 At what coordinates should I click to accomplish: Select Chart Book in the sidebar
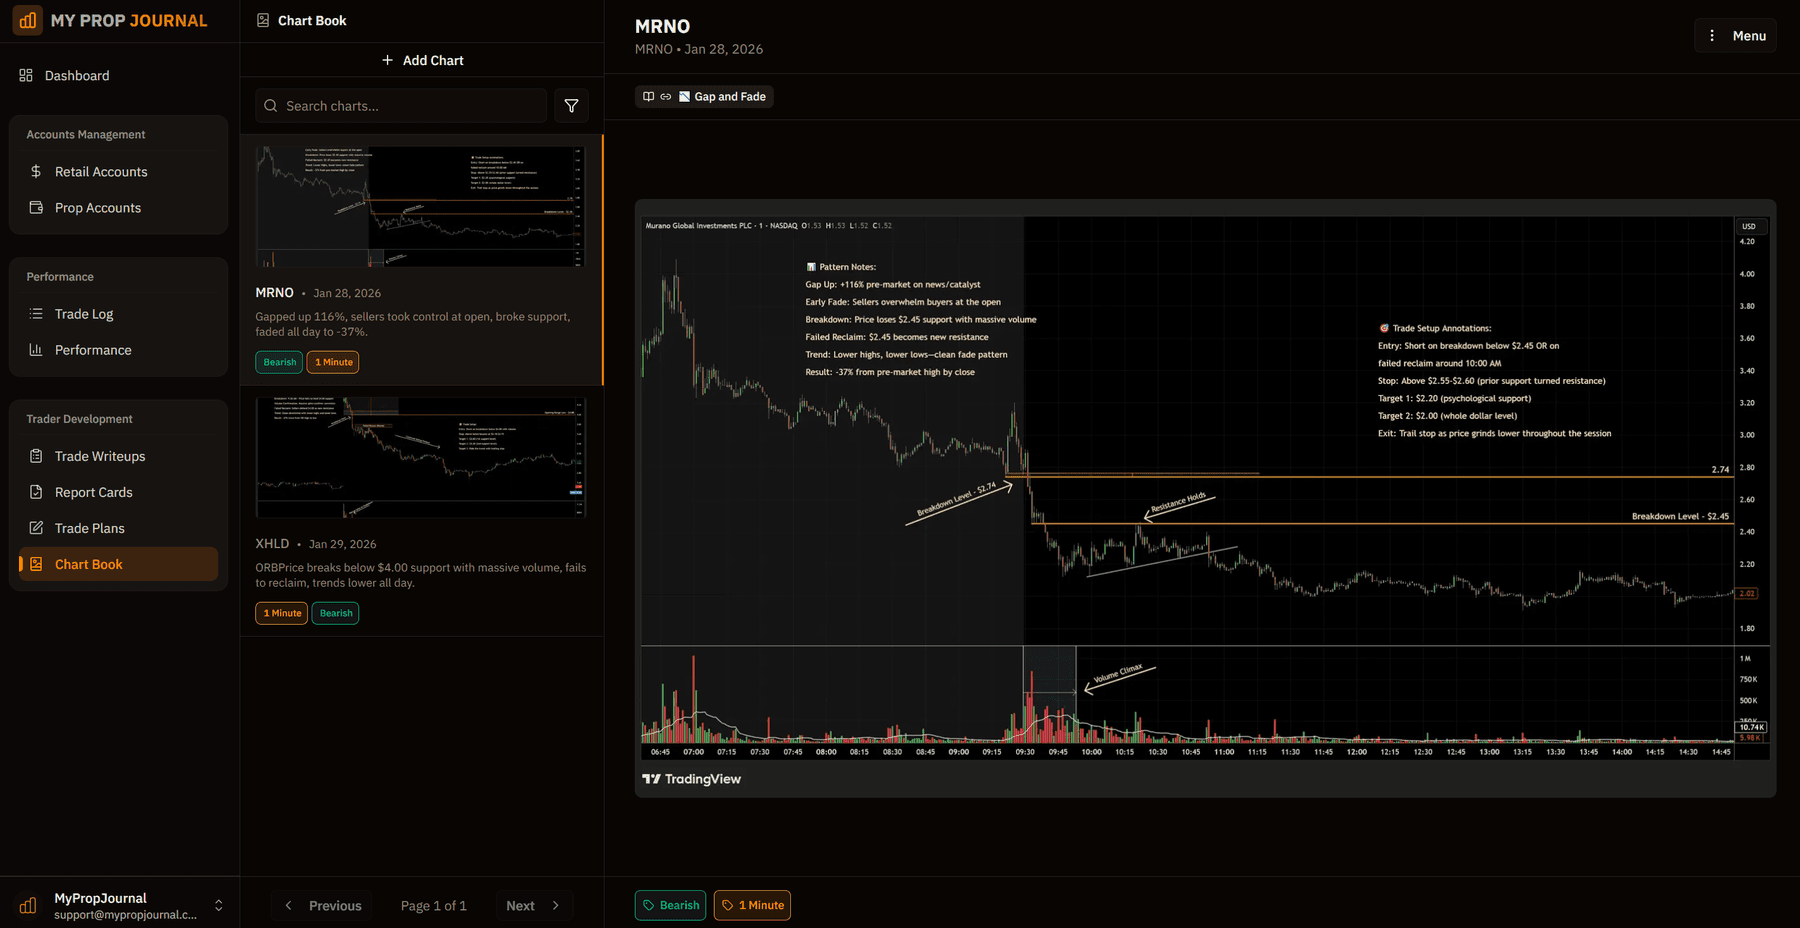point(89,563)
